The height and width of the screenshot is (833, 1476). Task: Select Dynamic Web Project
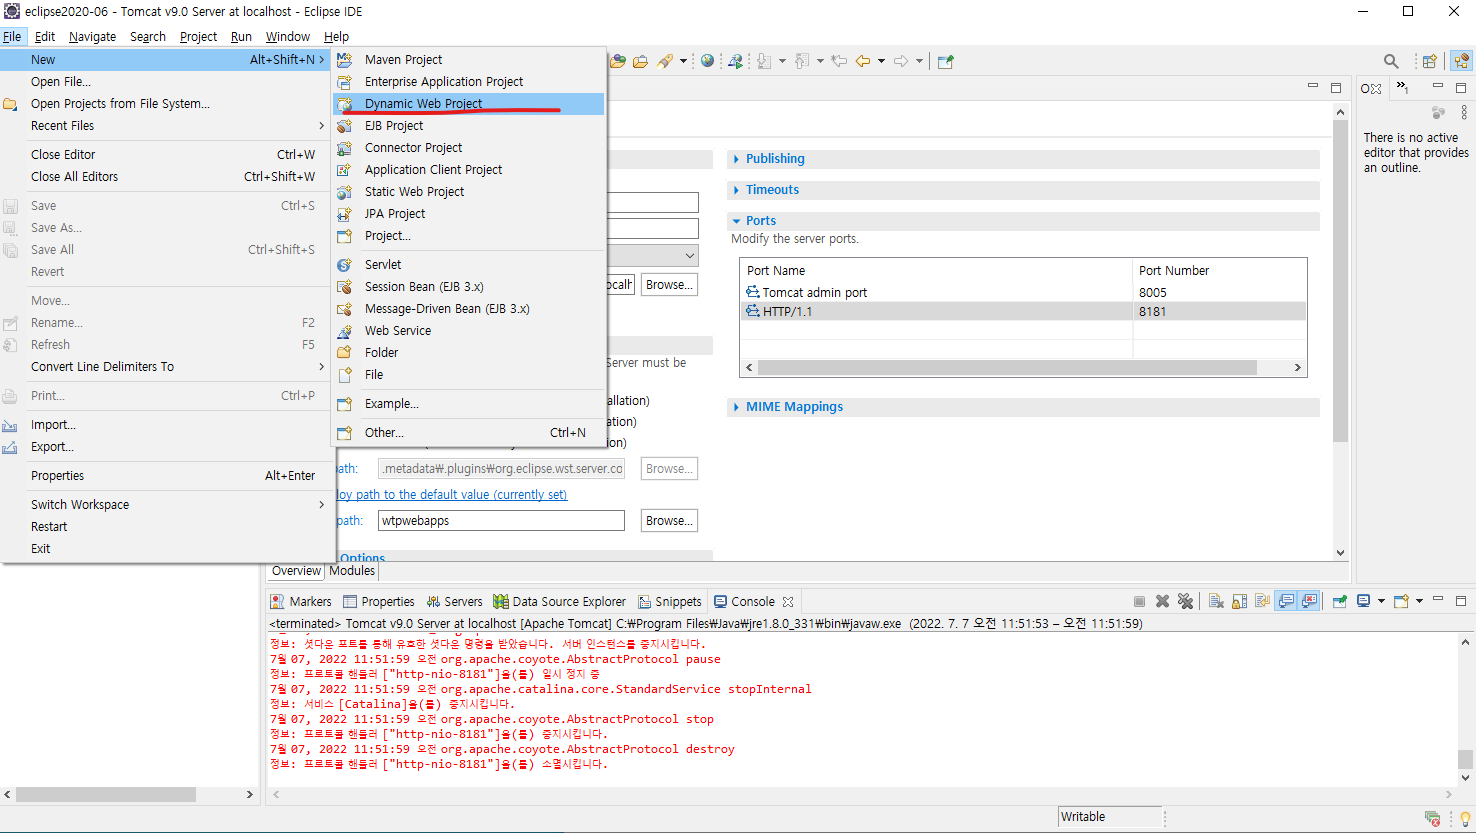pos(468,104)
